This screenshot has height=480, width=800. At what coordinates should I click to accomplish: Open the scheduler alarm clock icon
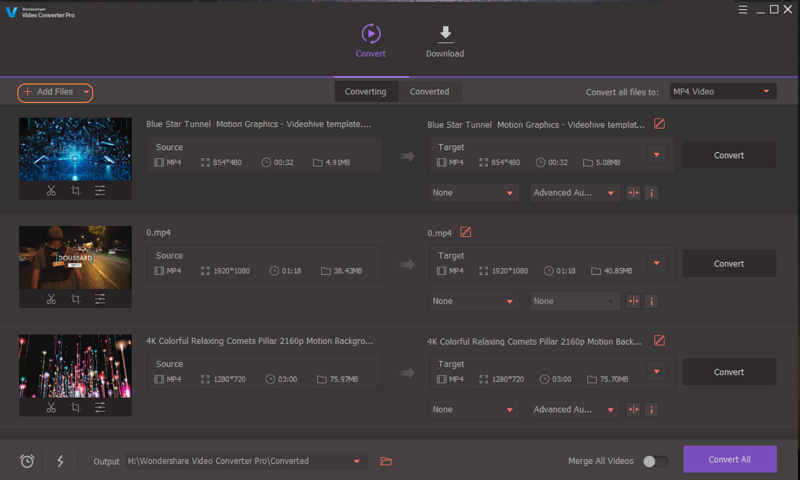27,461
